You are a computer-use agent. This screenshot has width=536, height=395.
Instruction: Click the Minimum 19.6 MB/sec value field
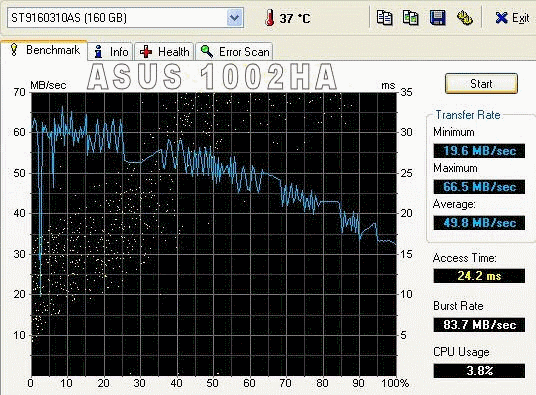479,151
